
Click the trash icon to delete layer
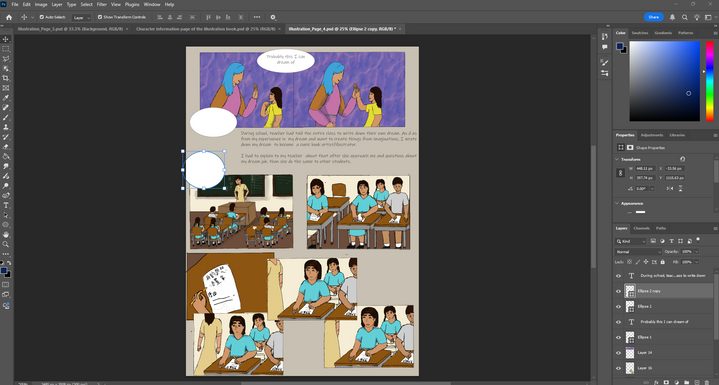point(707,382)
